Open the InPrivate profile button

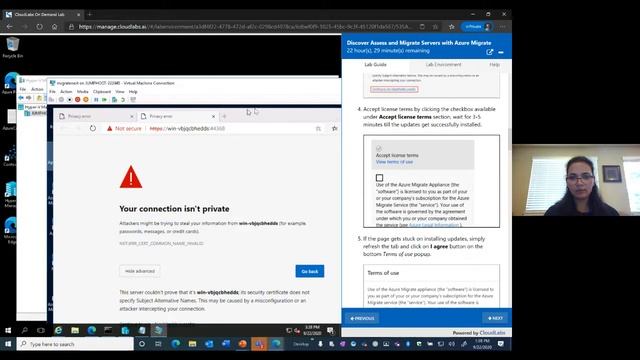[477, 27]
